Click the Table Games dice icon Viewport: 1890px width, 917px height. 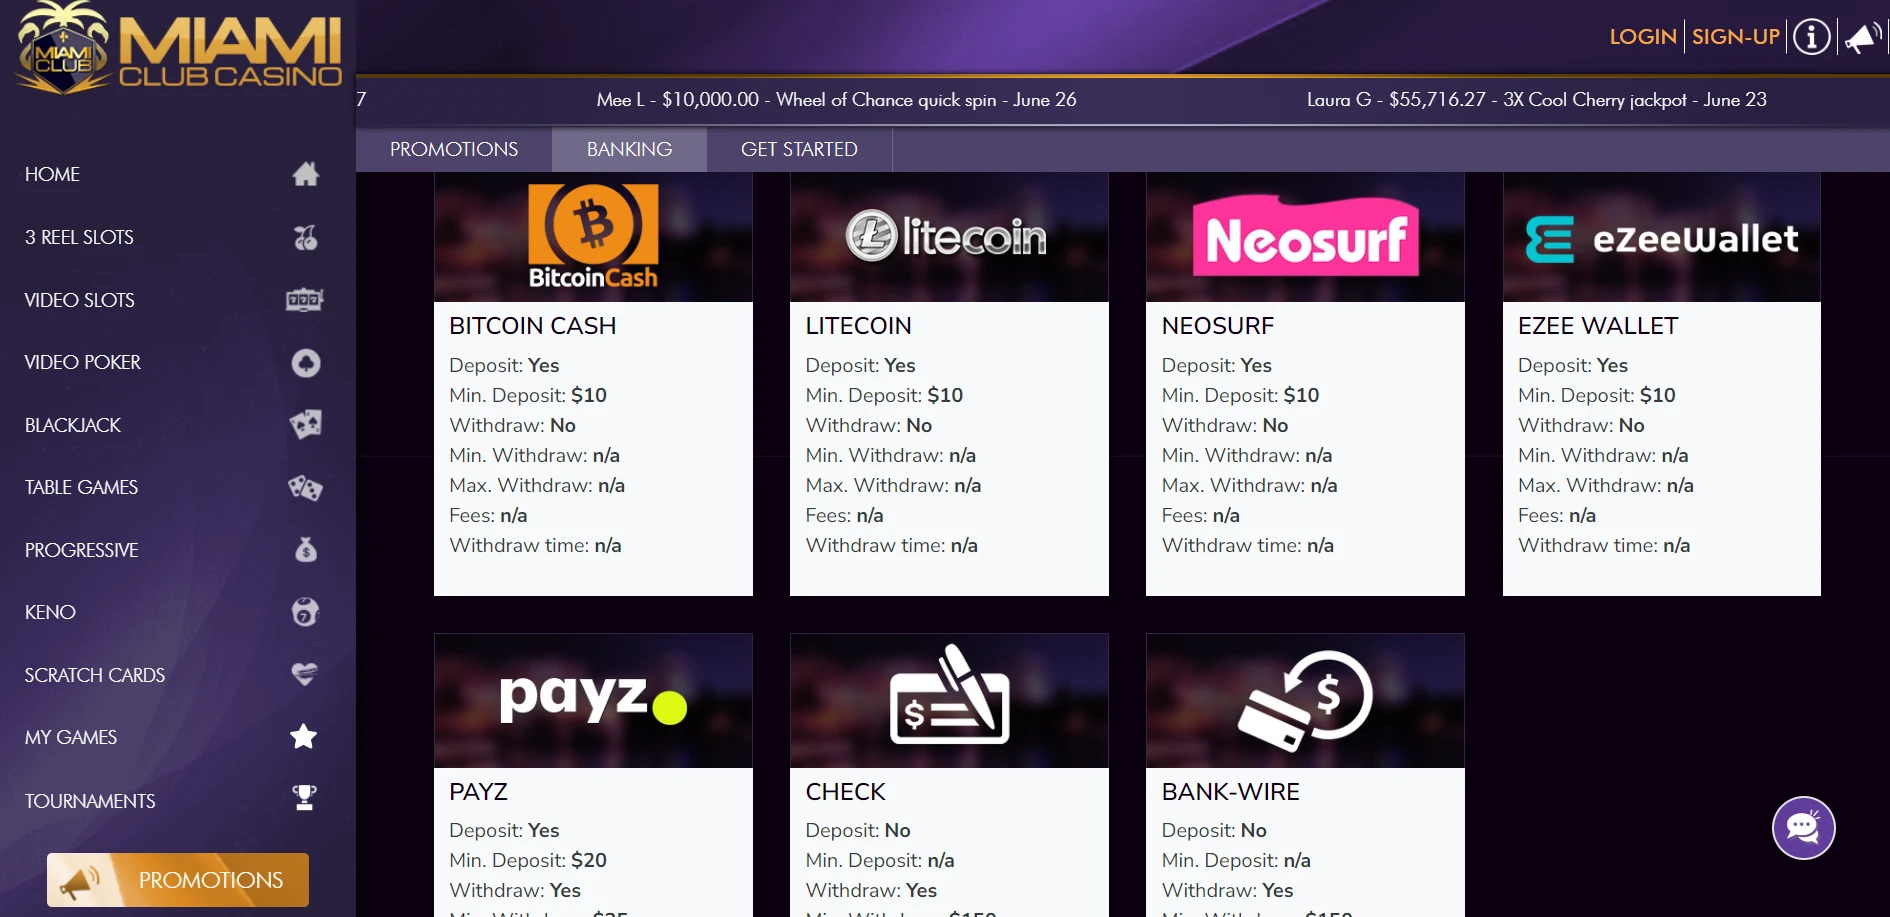[x=305, y=487]
